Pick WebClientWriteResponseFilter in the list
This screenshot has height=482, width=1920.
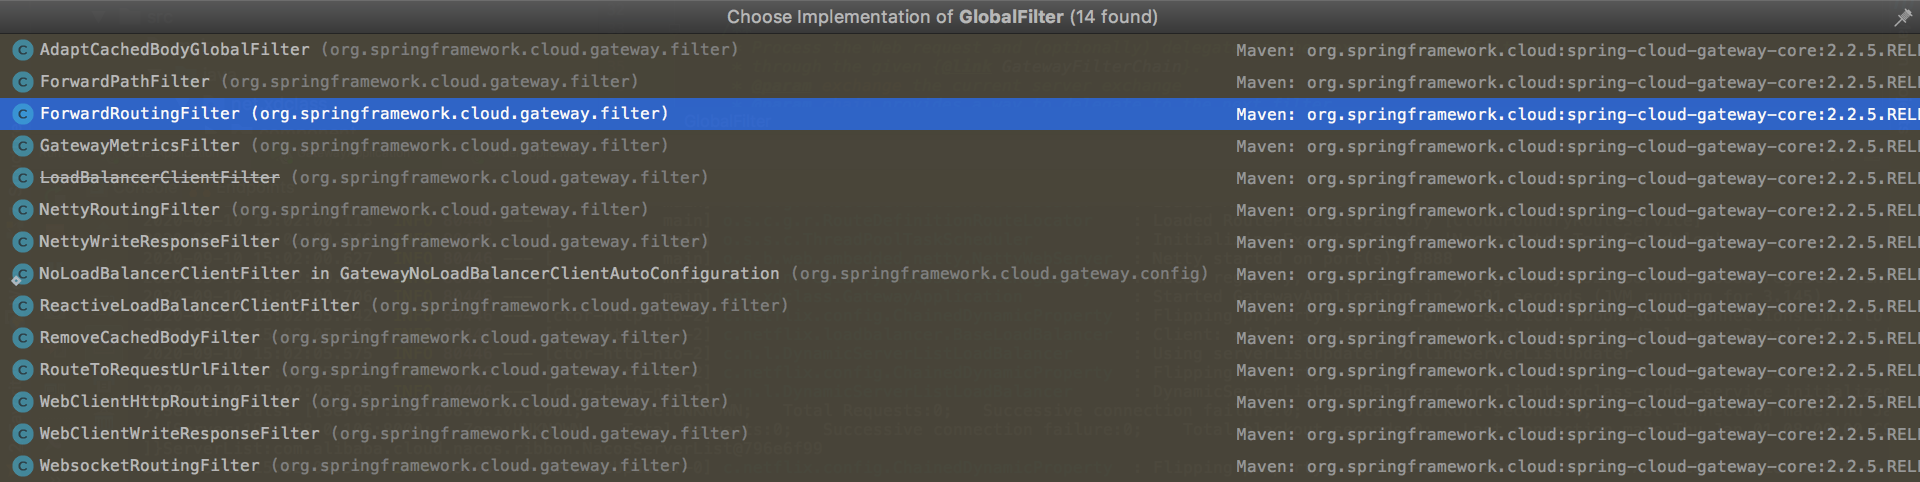pos(179,434)
